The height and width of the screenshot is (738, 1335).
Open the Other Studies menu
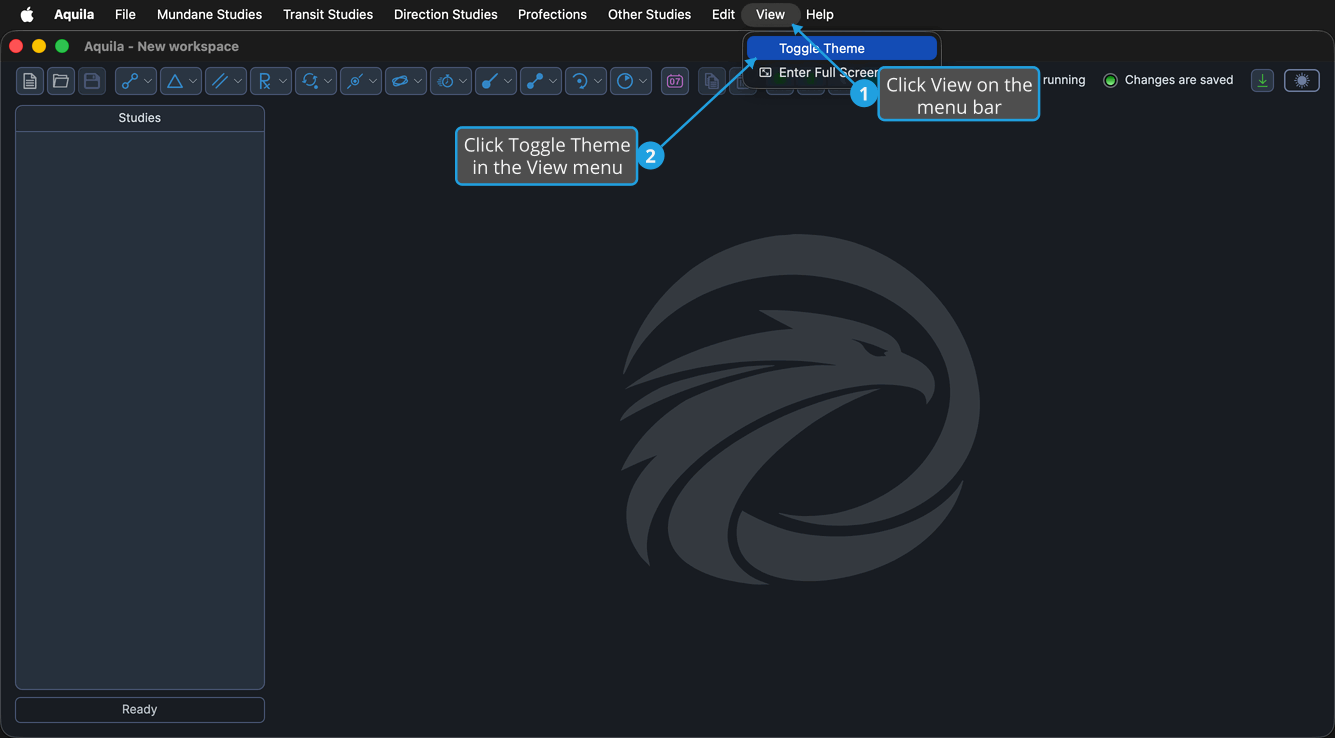pyautogui.click(x=649, y=14)
